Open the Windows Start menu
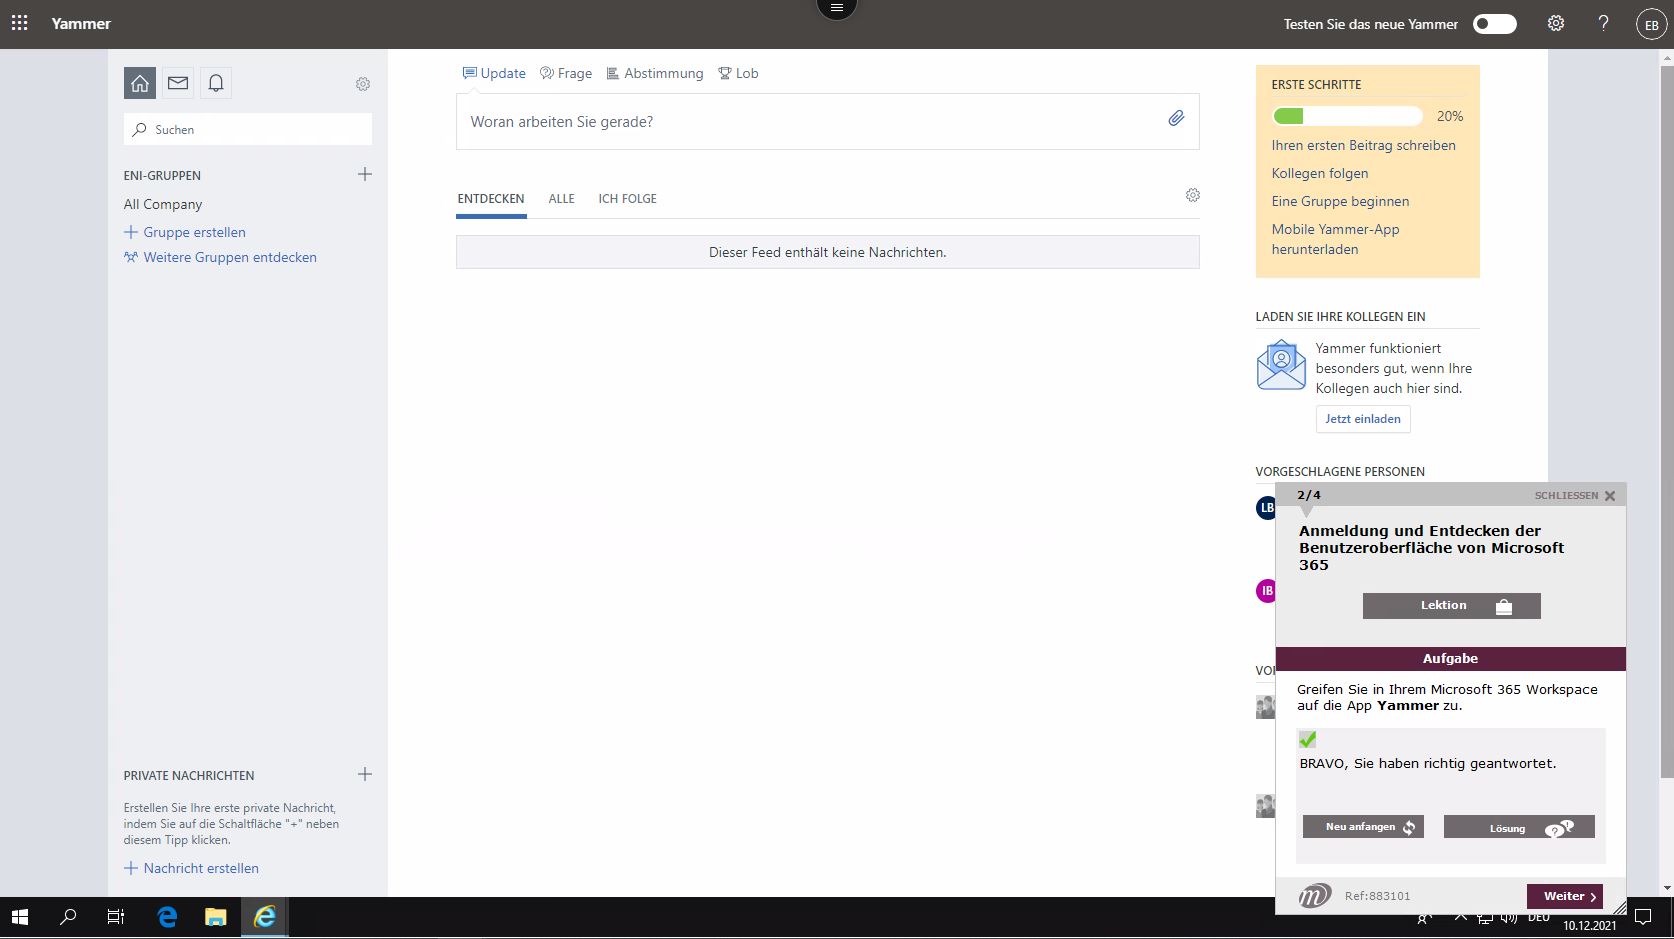This screenshot has height=939, width=1674. point(20,916)
